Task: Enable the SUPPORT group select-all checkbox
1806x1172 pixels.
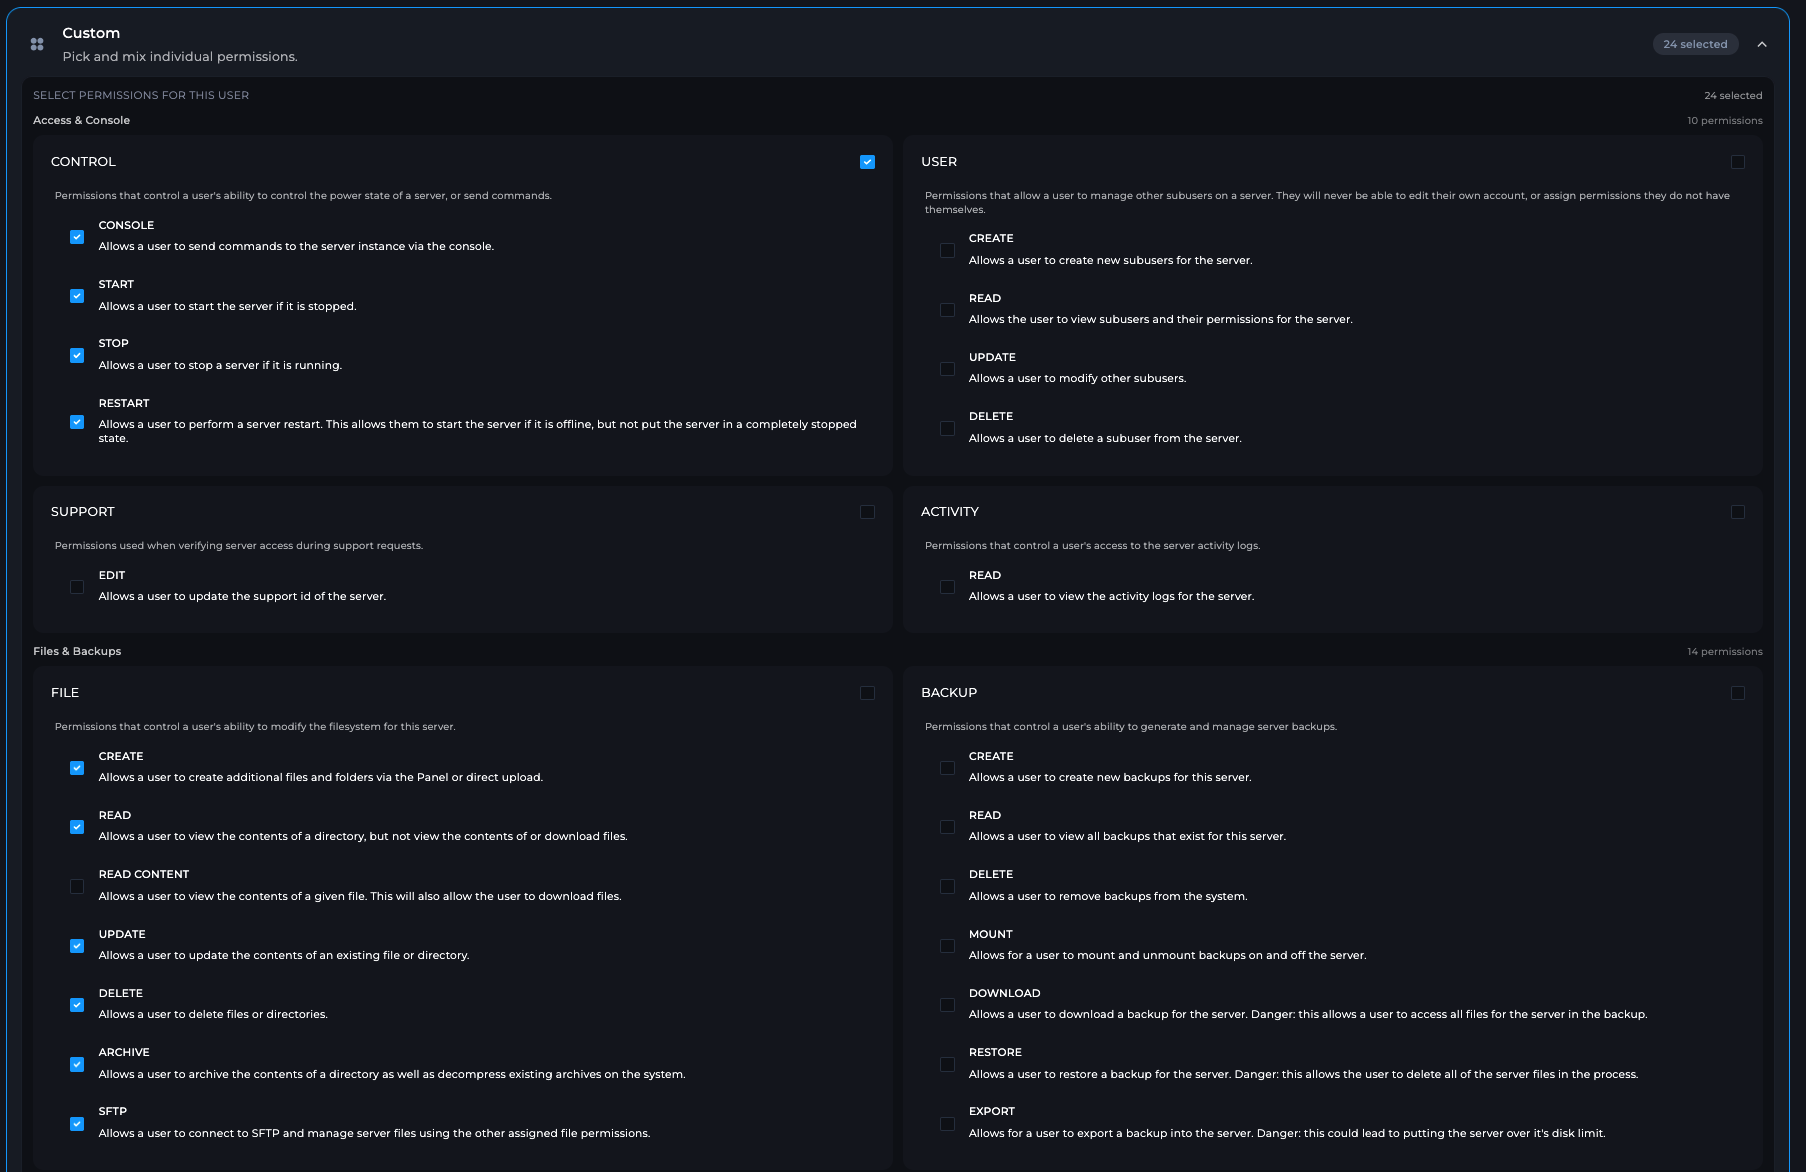Action: [x=867, y=512]
